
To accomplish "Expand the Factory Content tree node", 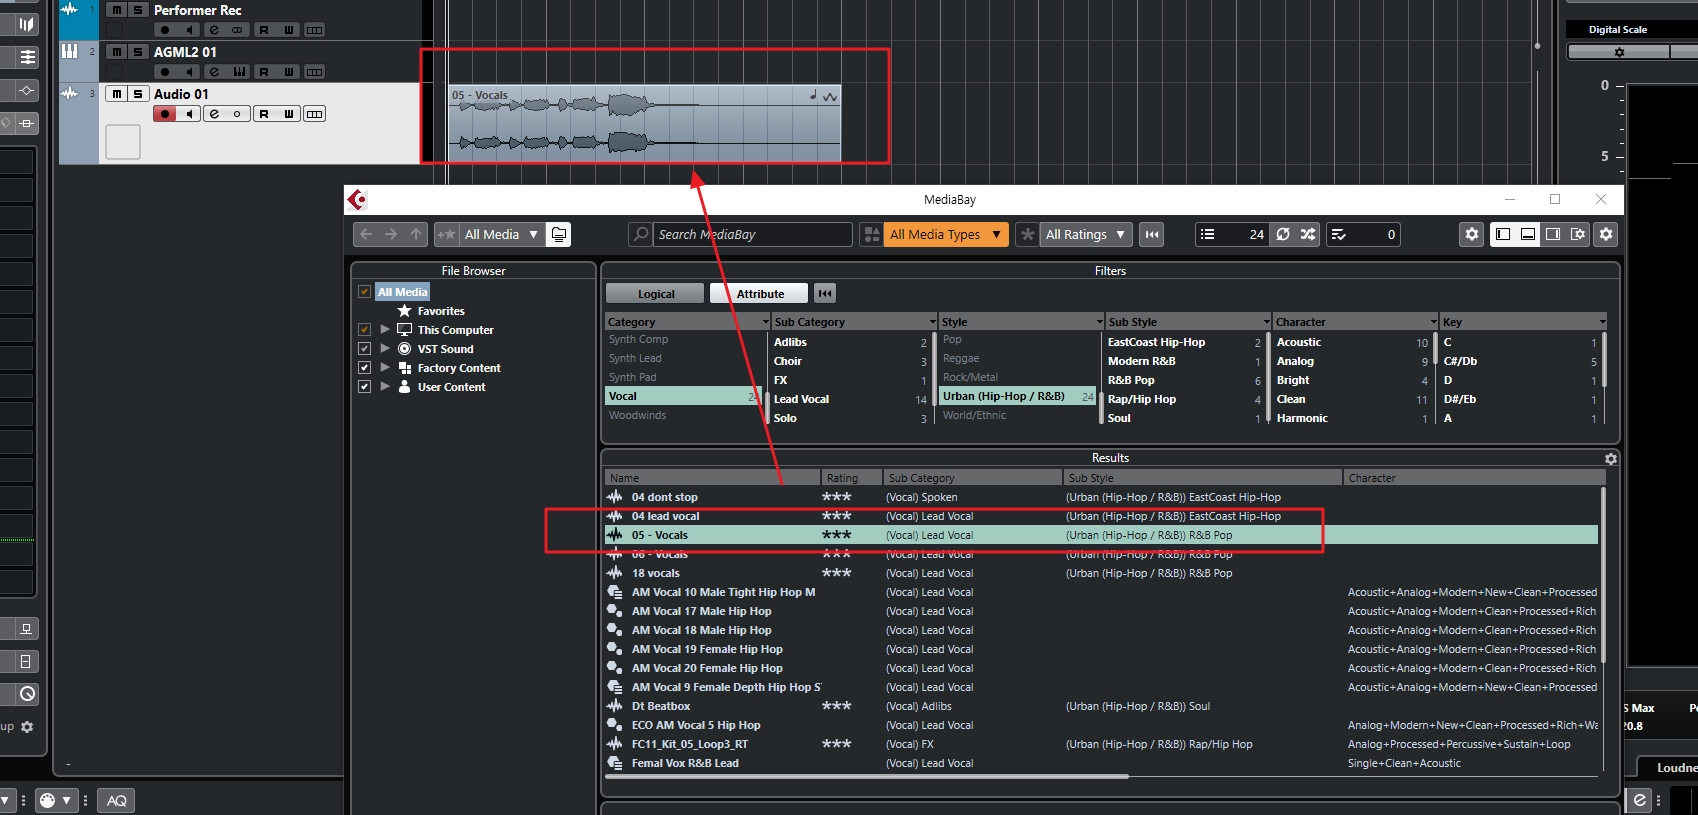I will pos(385,367).
